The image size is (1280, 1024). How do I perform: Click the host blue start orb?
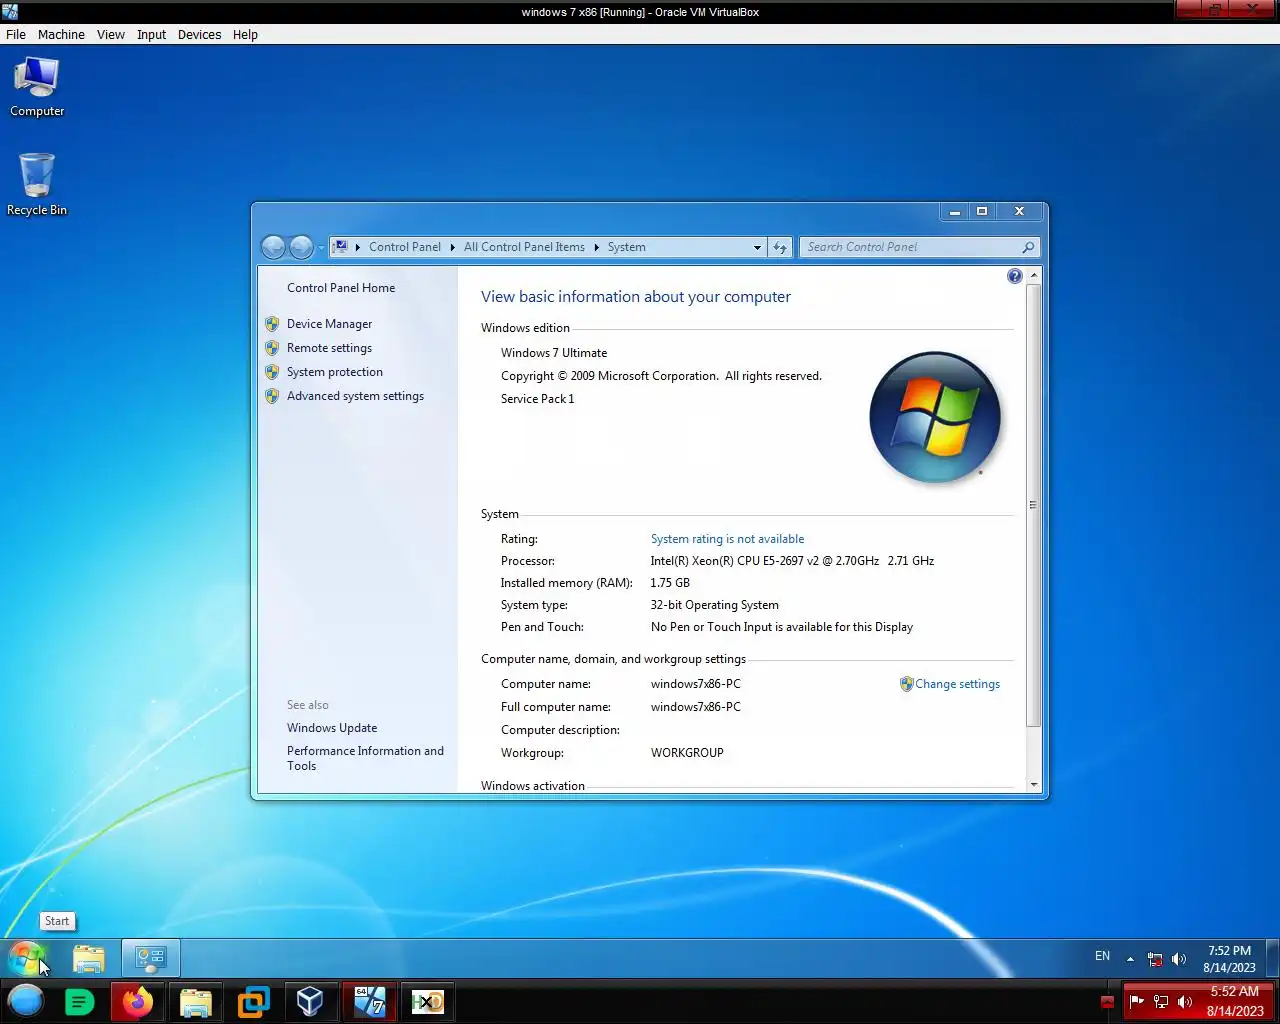(26, 1001)
